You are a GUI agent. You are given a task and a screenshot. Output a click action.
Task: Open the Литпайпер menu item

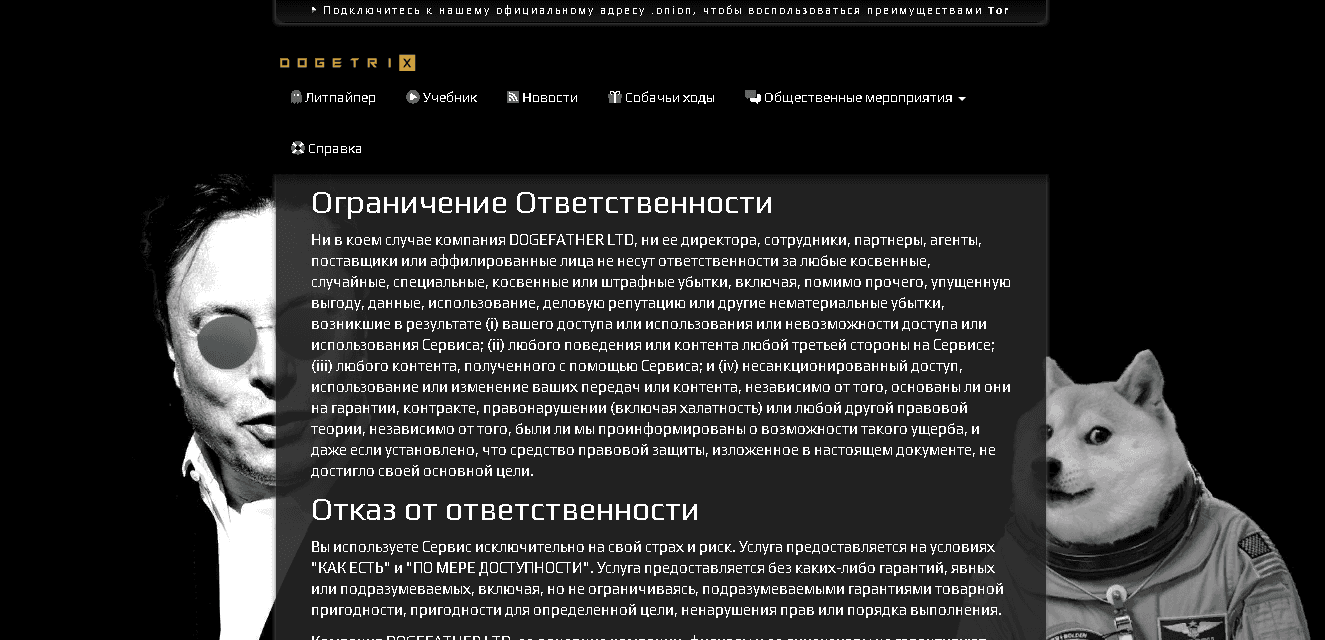pos(340,98)
